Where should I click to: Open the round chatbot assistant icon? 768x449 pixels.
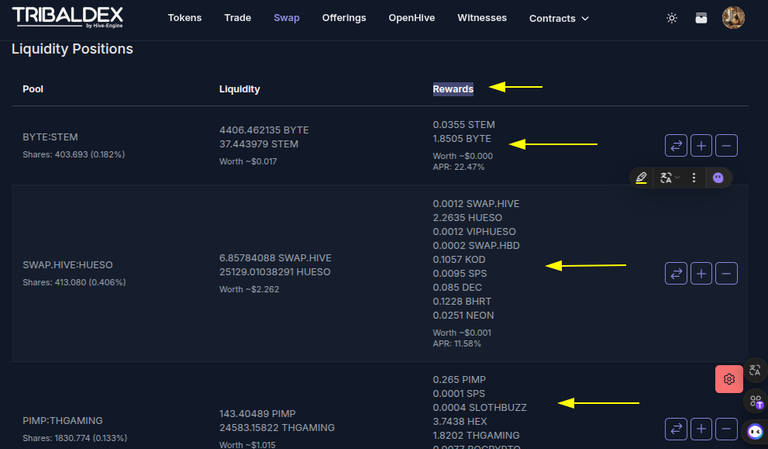click(755, 432)
